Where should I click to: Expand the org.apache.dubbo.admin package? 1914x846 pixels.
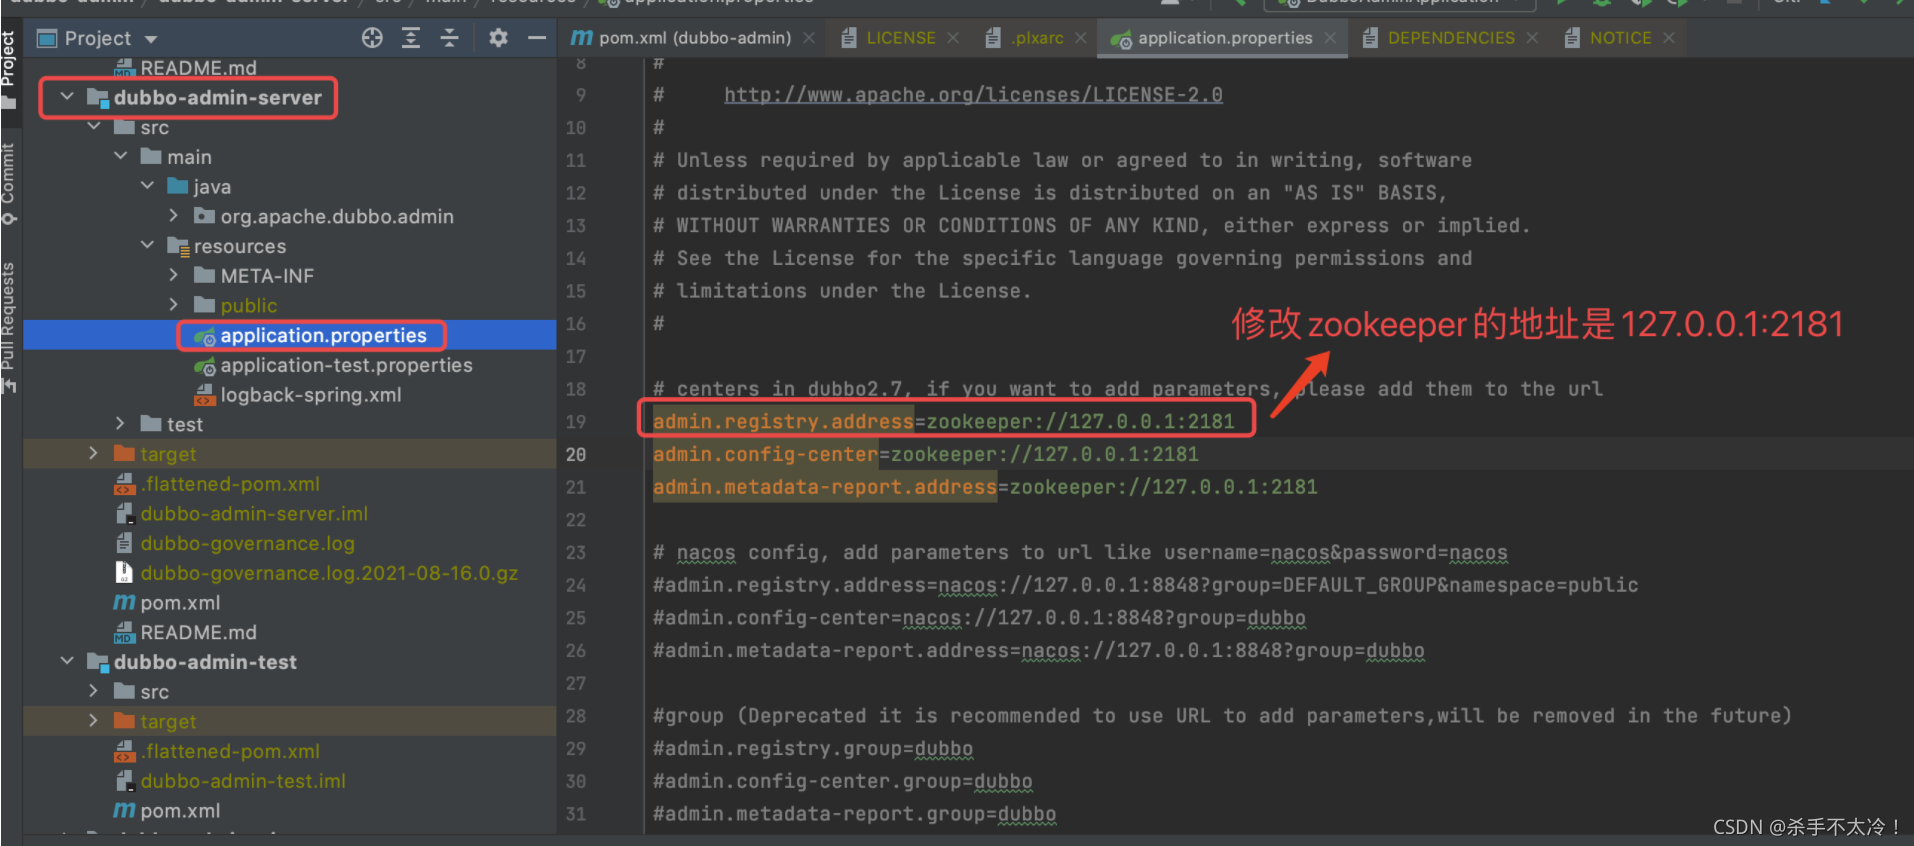pos(174,216)
